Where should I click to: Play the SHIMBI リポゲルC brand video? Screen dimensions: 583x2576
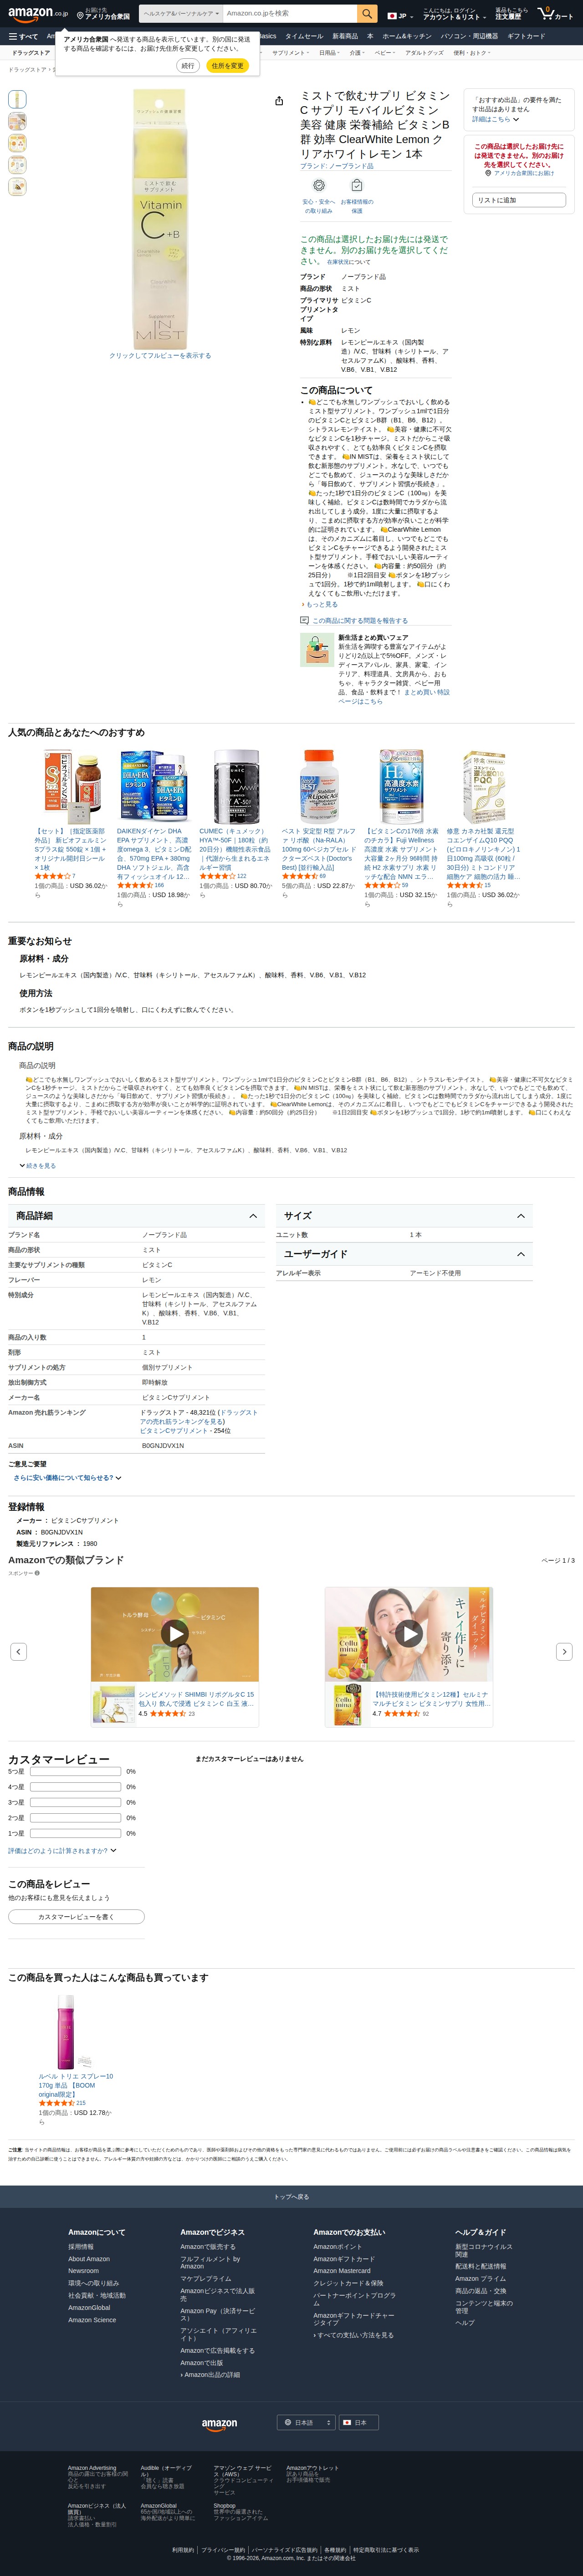(175, 1633)
